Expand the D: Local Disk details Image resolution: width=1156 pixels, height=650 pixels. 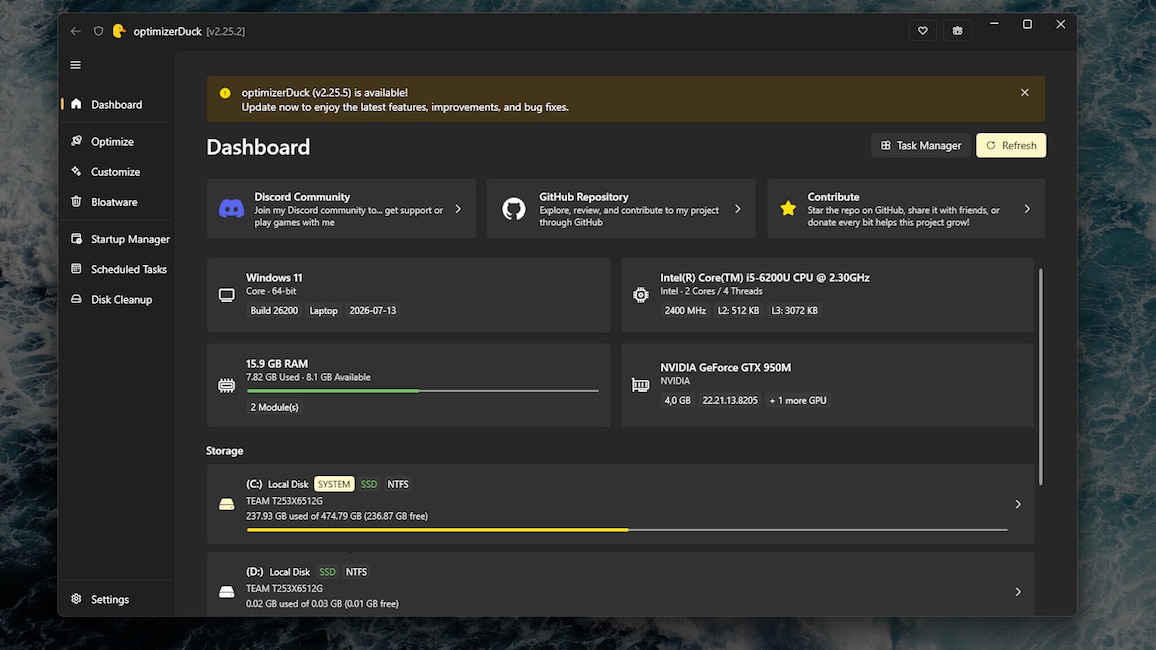(x=1018, y=592)
